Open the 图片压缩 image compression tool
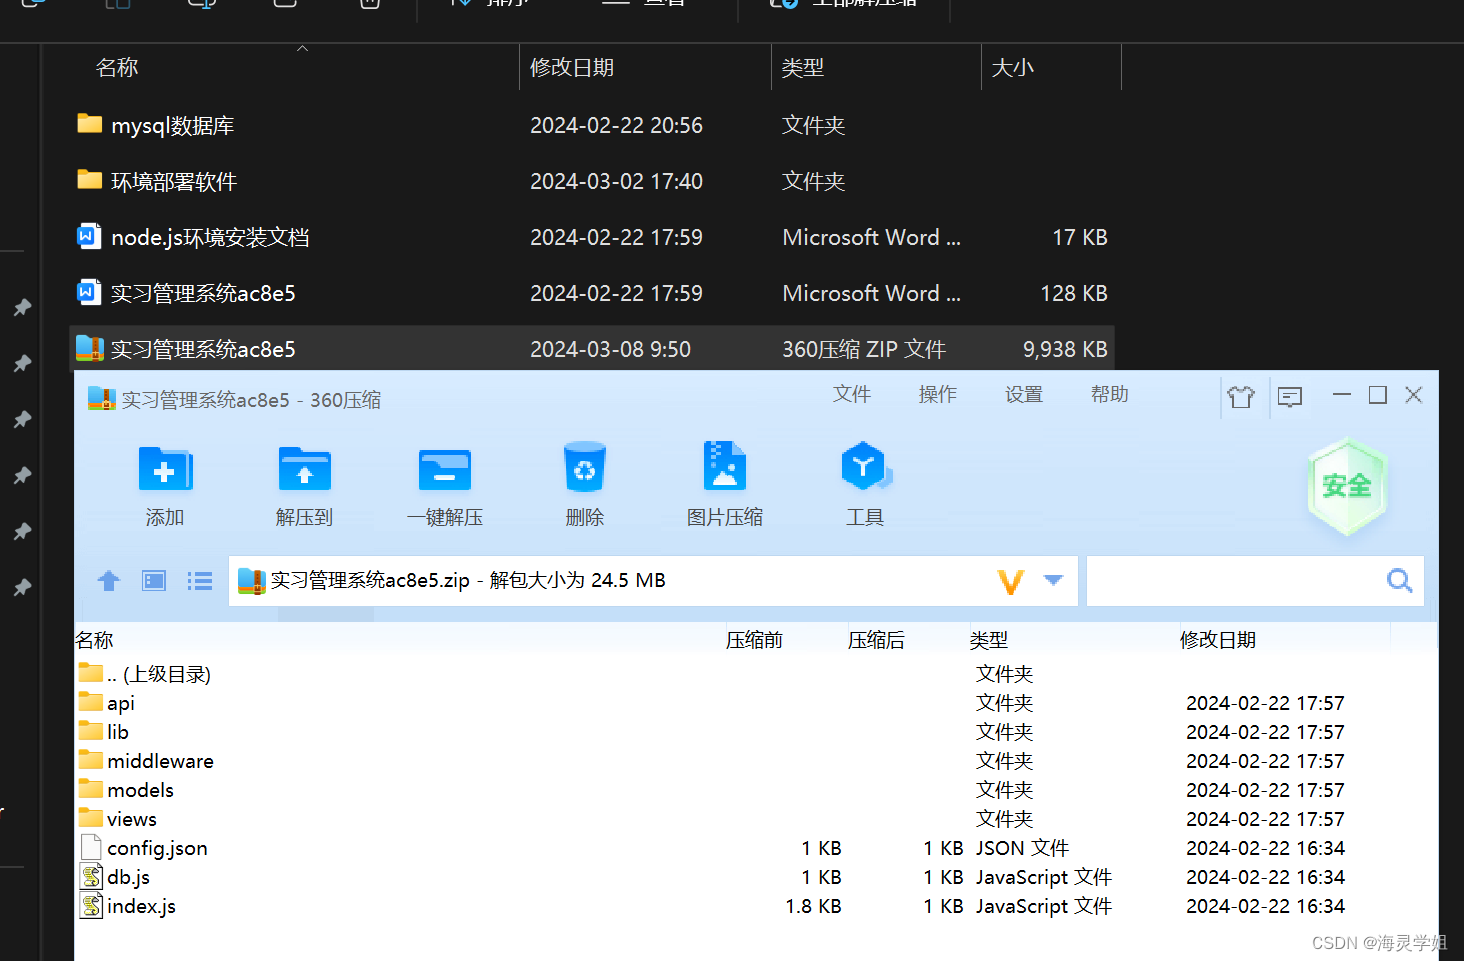Image resolution: width=1464 pixels, height=961 pixels. [x=724, y=485]
